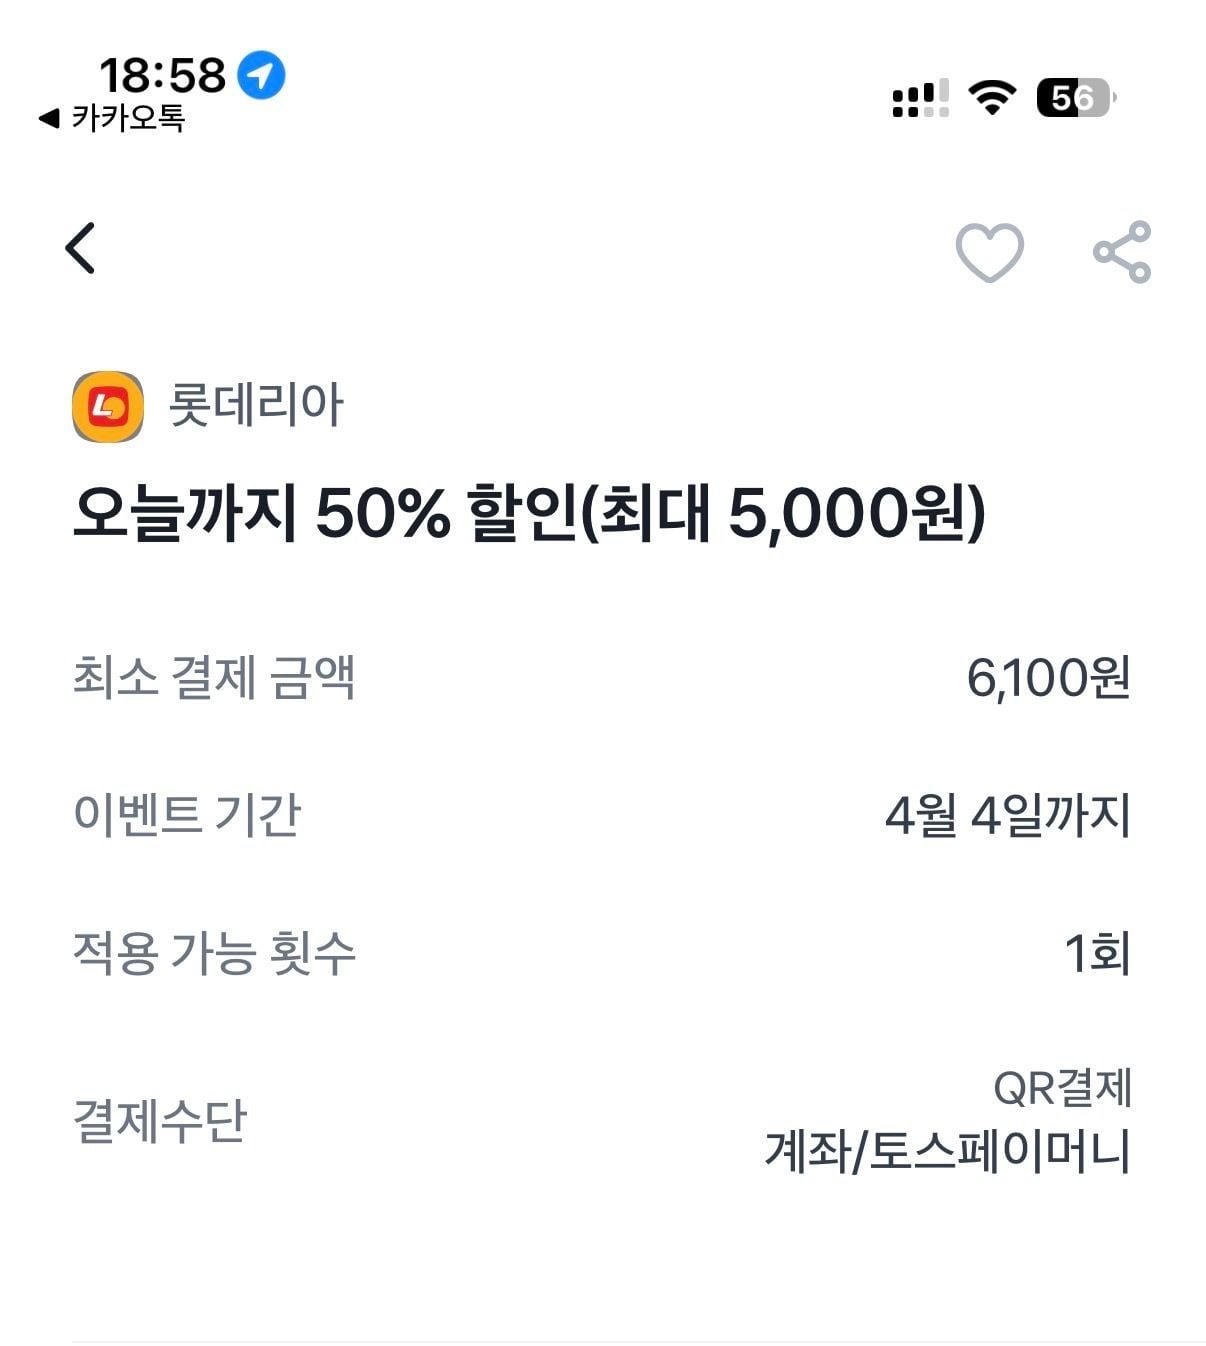Select the 이벤트 기간 label
The width and height of the screenshot is (1206, 1346).
pyautogui.click(x=187, y=814)
